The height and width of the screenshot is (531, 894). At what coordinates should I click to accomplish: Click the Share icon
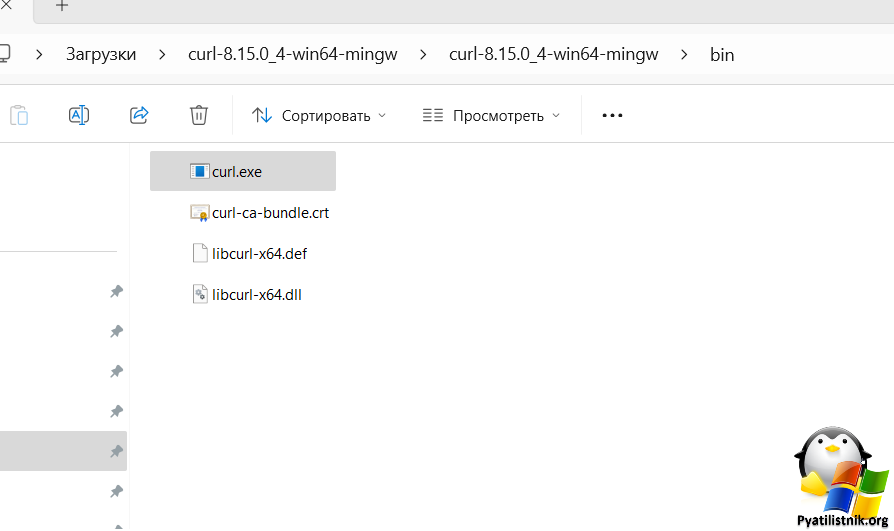point(139,115)
